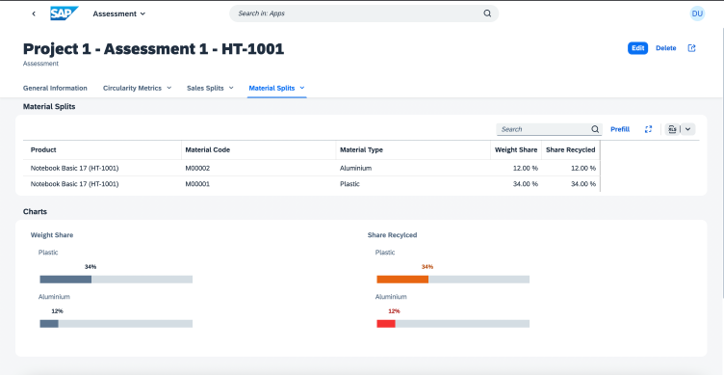
Task: Click the Material Type column header
Action: click(x=413, y=150)
